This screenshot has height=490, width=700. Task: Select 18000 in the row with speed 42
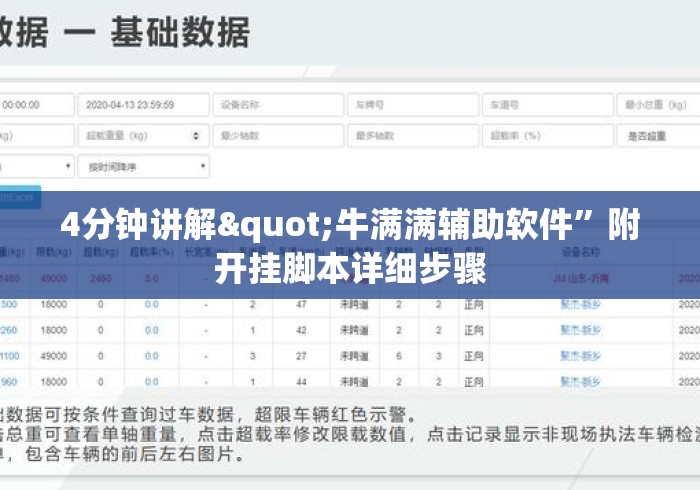point(54,330)
